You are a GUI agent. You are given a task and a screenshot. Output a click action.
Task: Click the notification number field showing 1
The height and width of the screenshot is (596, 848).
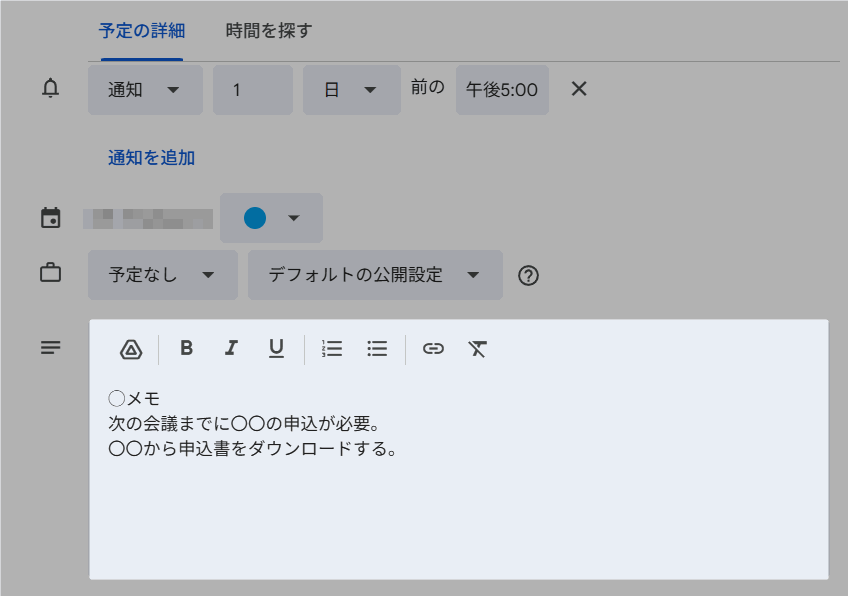click(252, 90)
